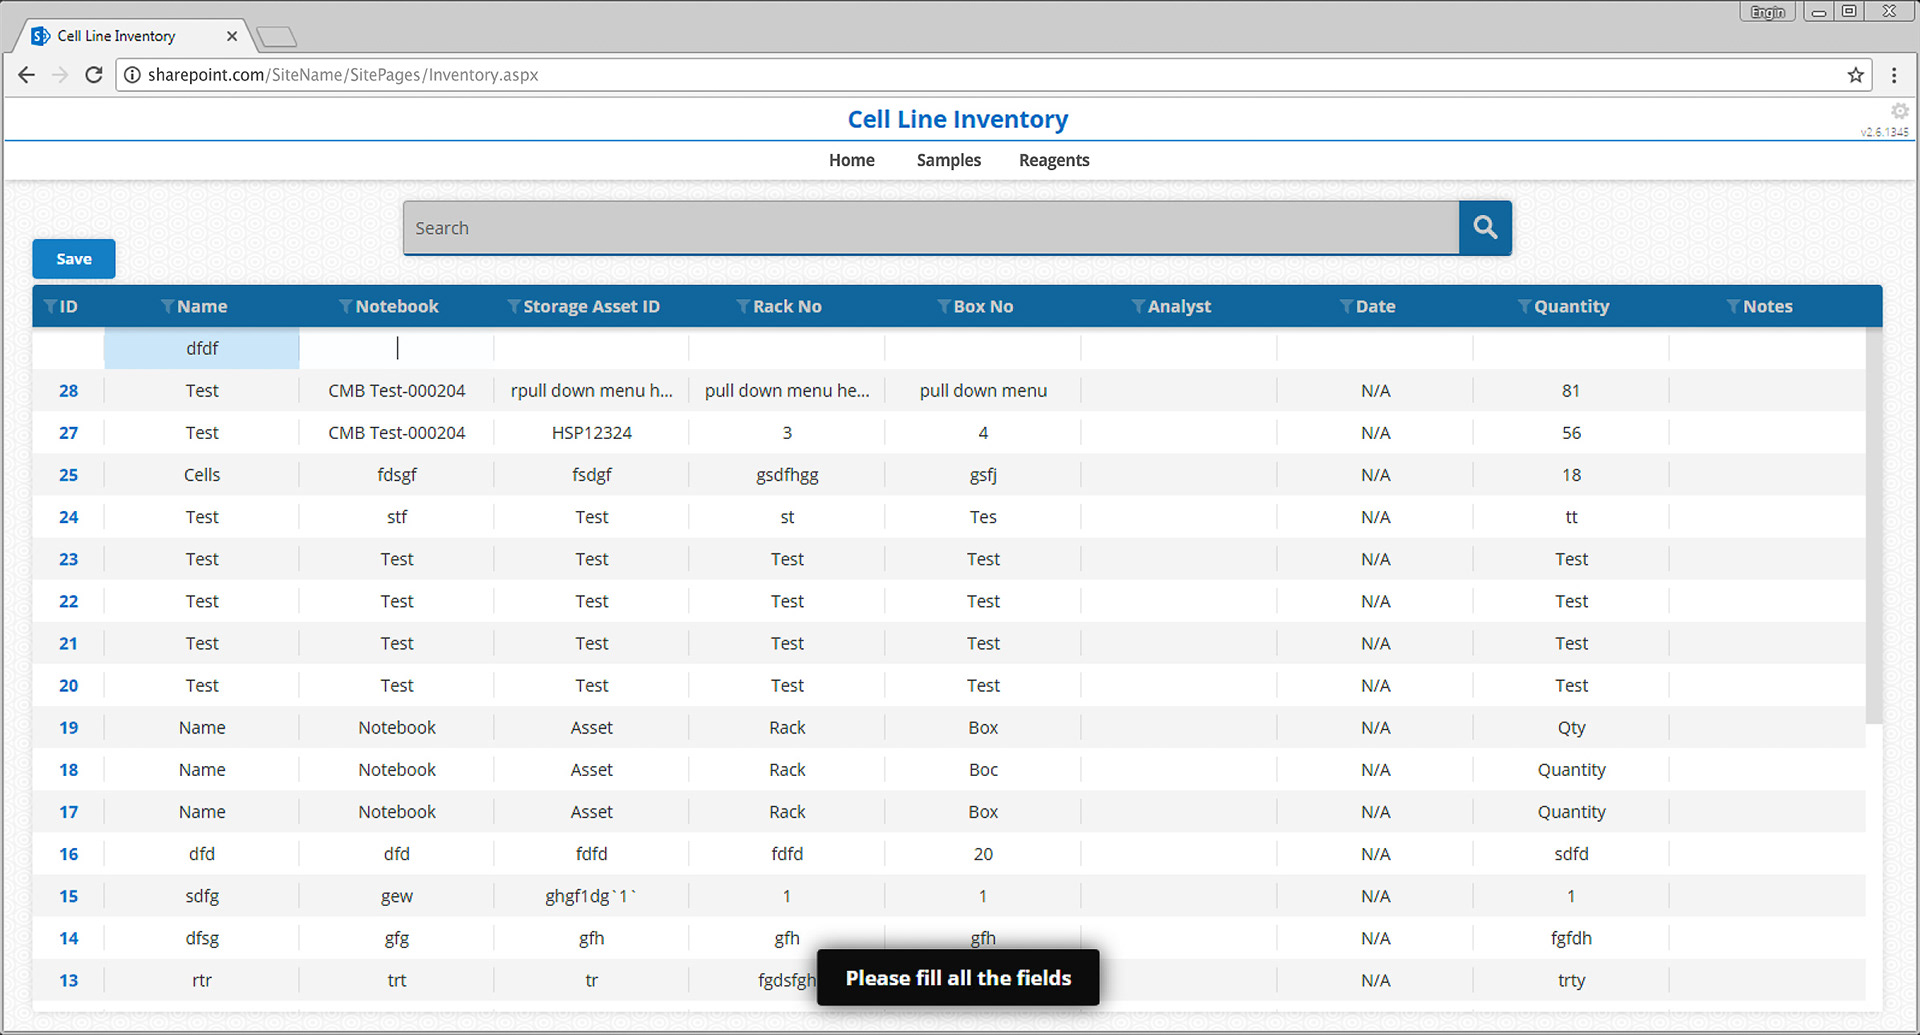Open the settings gear icon
1920x1035 pixels.
tap(1899, 111)
